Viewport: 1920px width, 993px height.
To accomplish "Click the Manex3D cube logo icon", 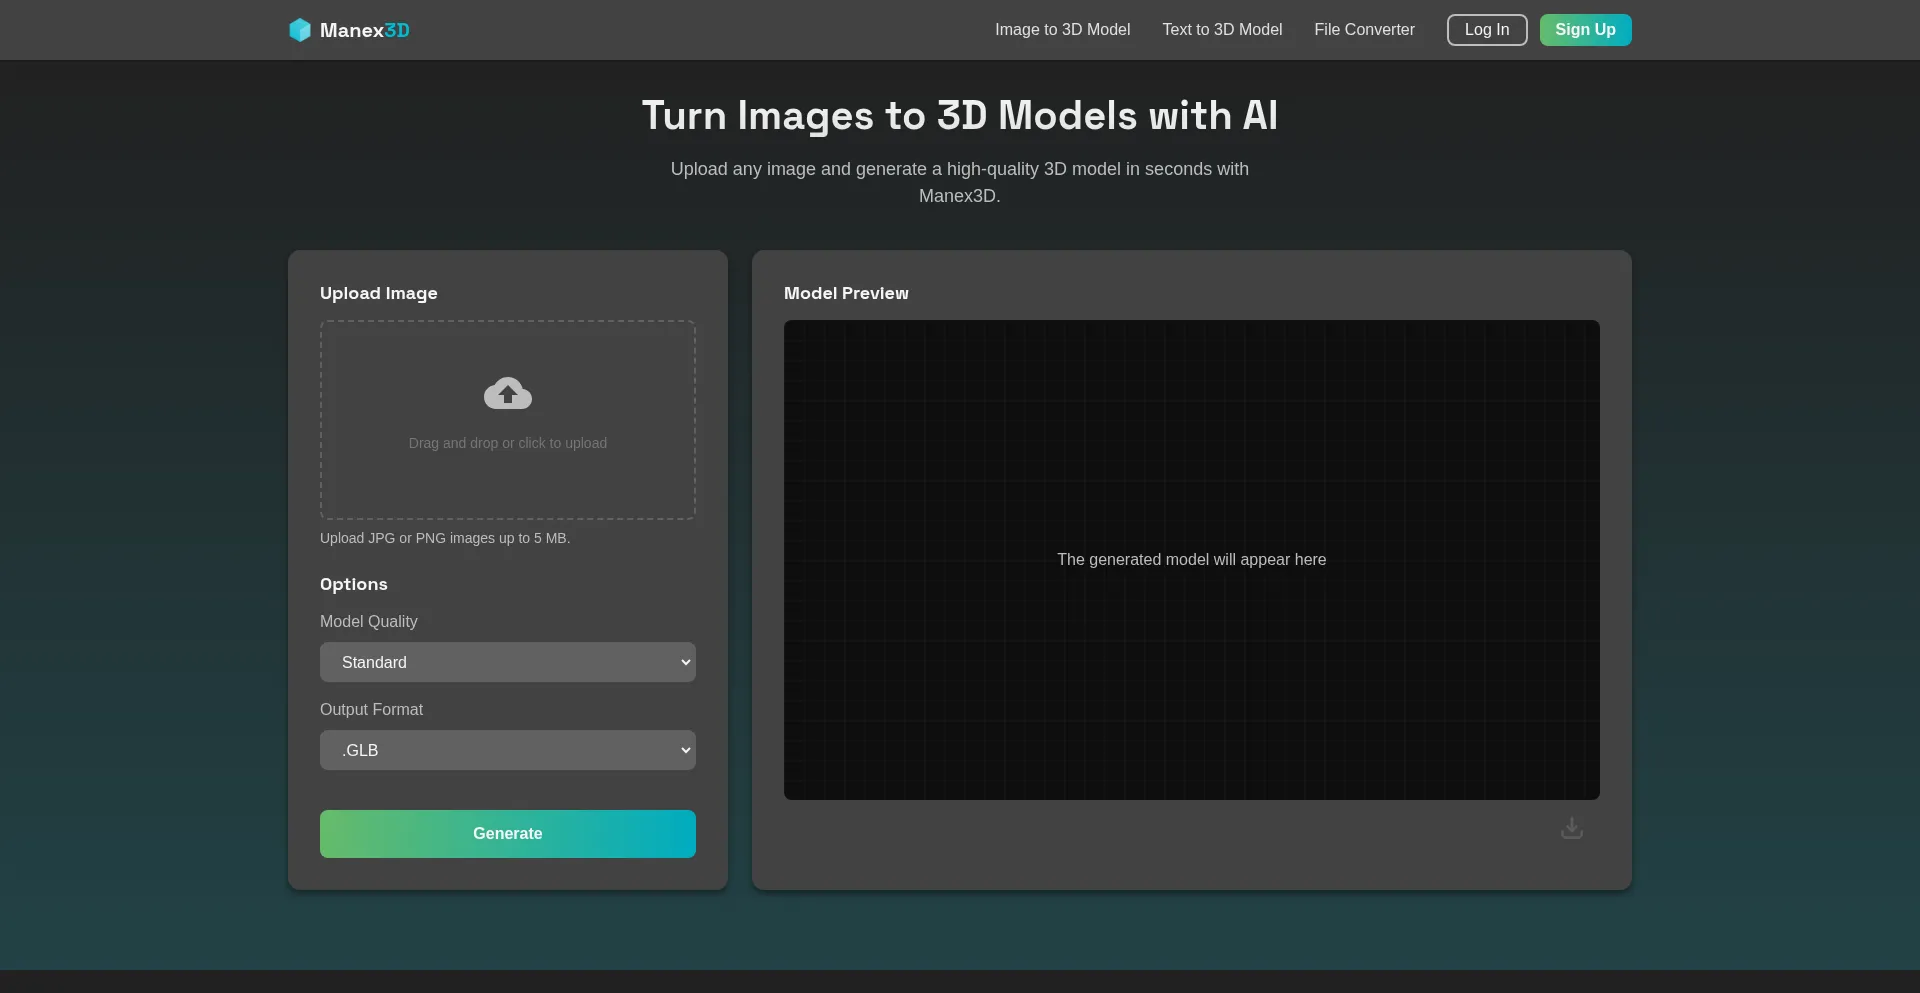I will (x=300, y=30).
